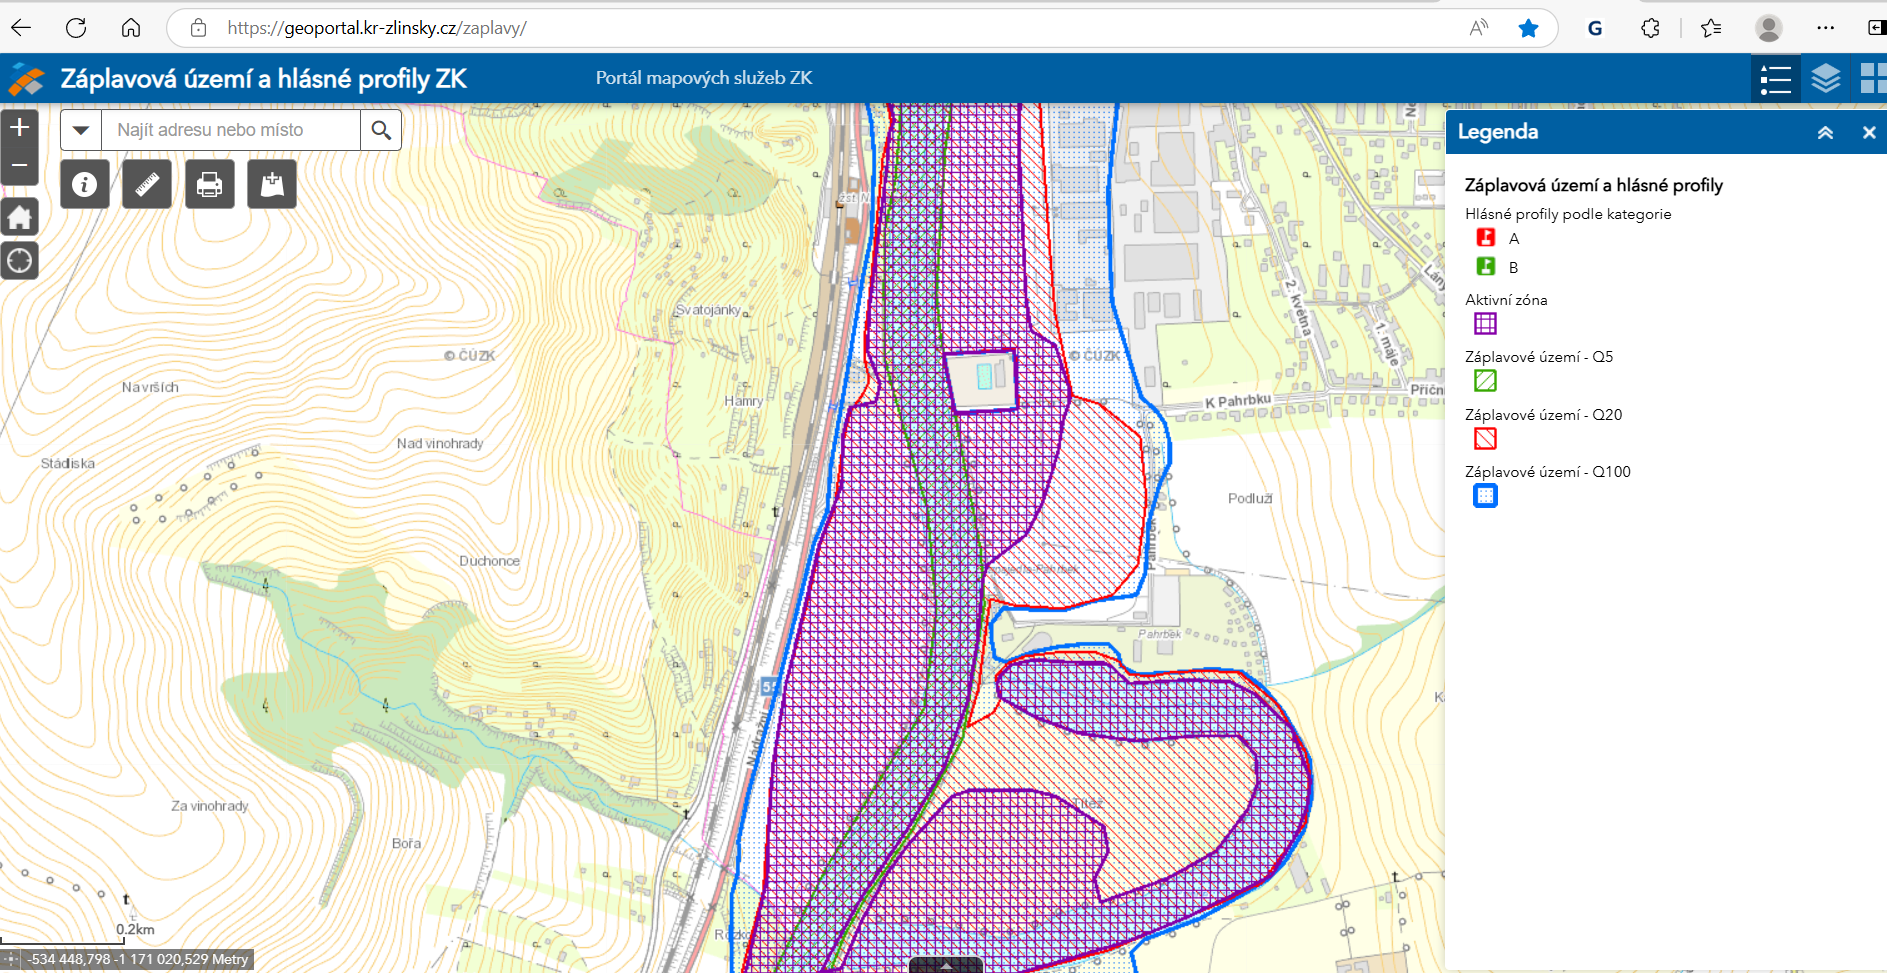Screen dimensions: 1887x973
Task: Click the Q100 blue legend swatch
Action: [1485, 496]
